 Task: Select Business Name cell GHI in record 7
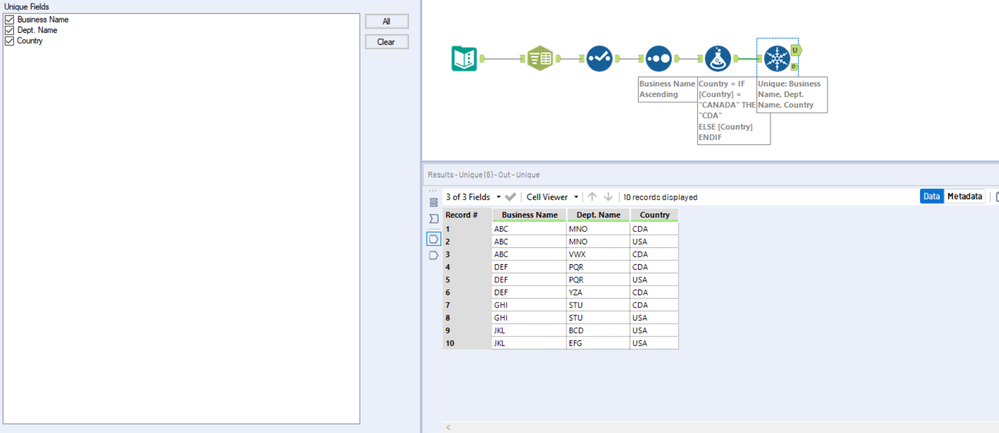(529, 304)
